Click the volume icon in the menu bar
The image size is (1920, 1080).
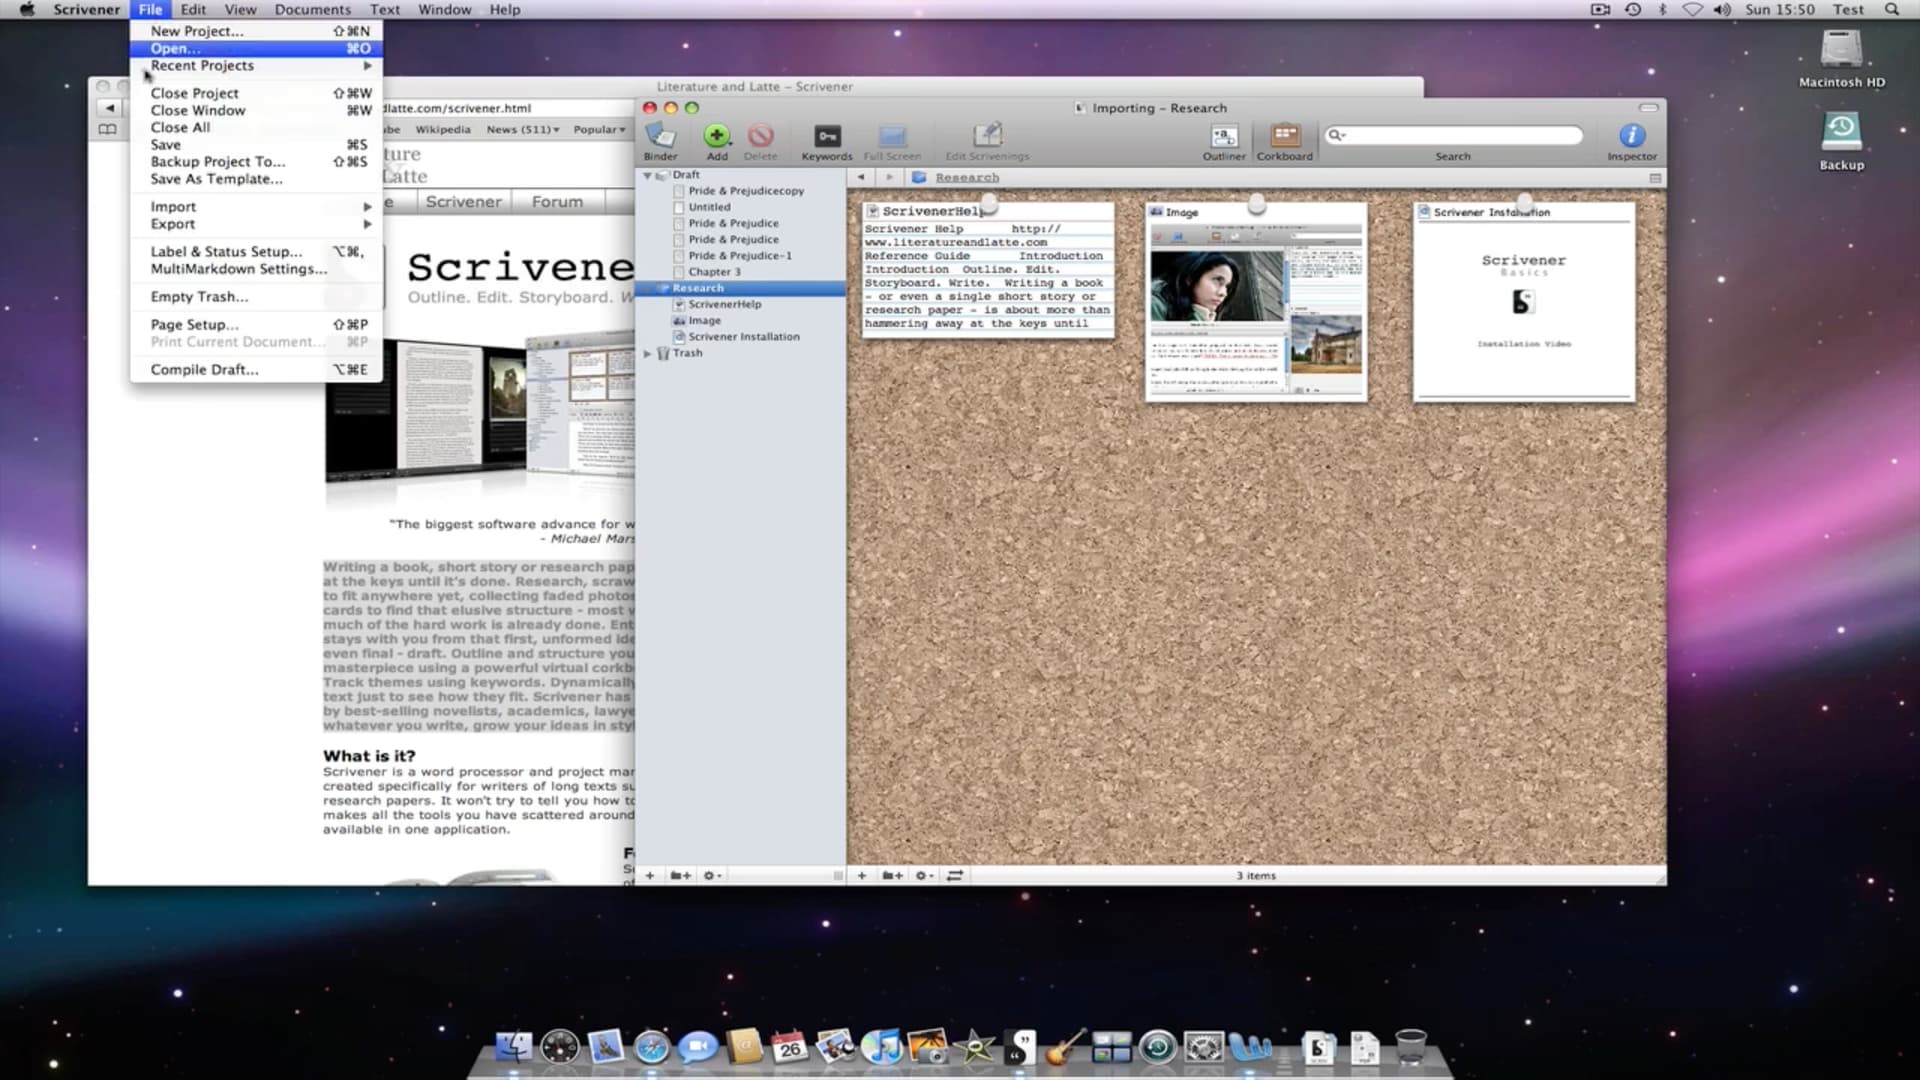point(1722,9)
